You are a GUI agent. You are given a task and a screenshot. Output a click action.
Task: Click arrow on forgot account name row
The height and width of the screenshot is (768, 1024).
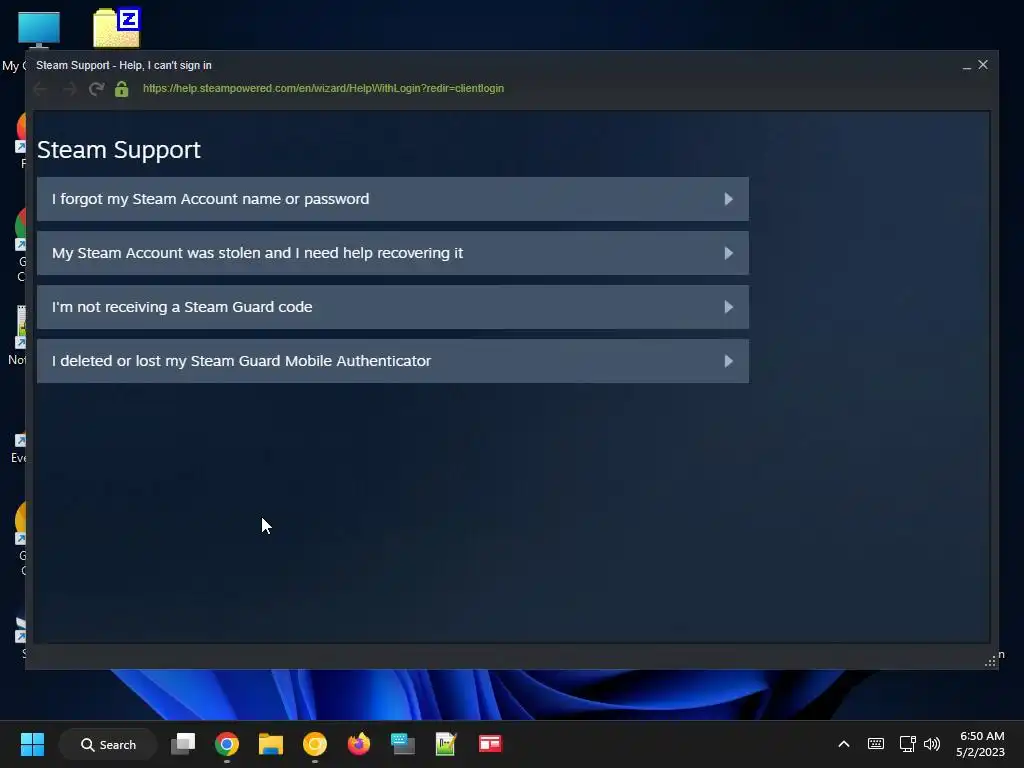pyautogui.click(x=729, y=199)
